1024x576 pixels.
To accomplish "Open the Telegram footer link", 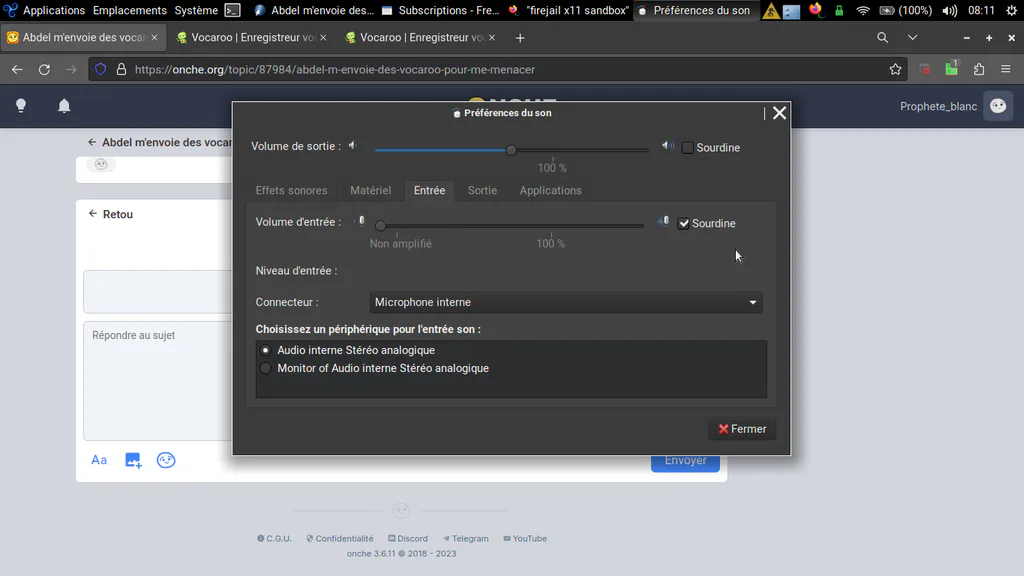I will point(466,539).
